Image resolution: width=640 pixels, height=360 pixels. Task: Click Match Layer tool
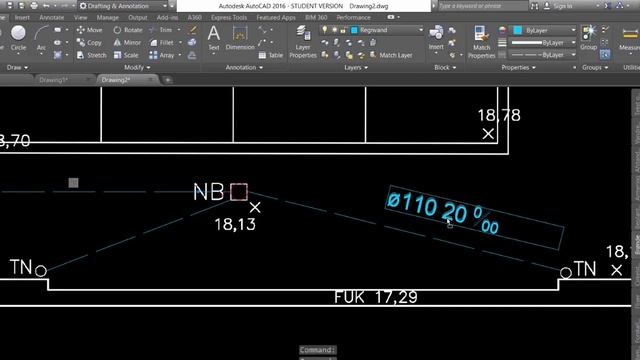391,55
